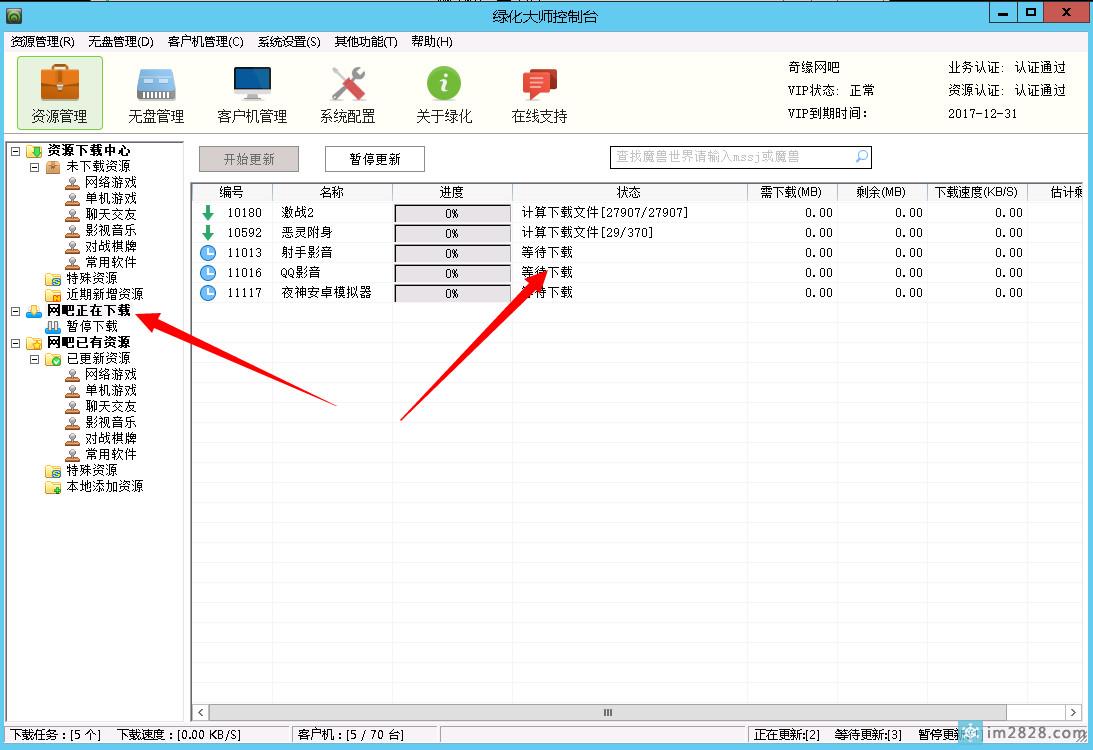Collapse the 未下载资源 tree branch
Image resolution: width=1093 pixels, height=750 pixels.
(34, 167)
